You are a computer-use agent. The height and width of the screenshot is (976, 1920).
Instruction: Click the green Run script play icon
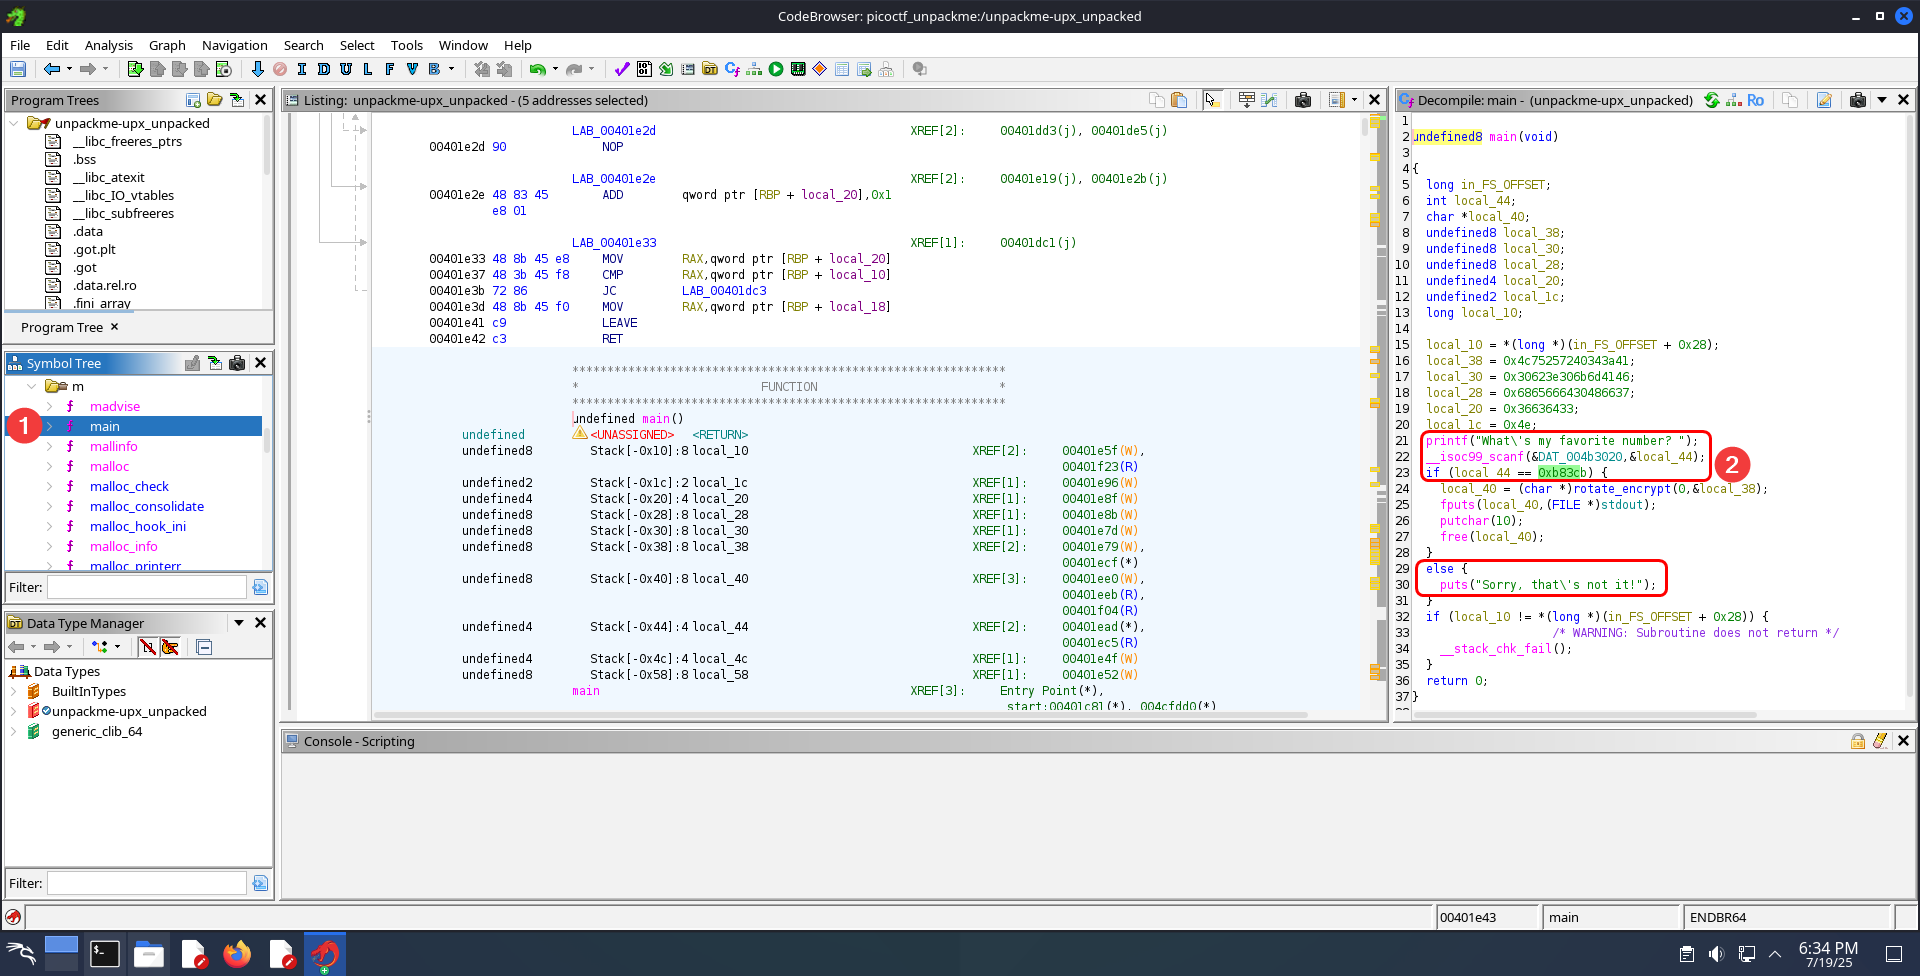click(x=776, y=69)
